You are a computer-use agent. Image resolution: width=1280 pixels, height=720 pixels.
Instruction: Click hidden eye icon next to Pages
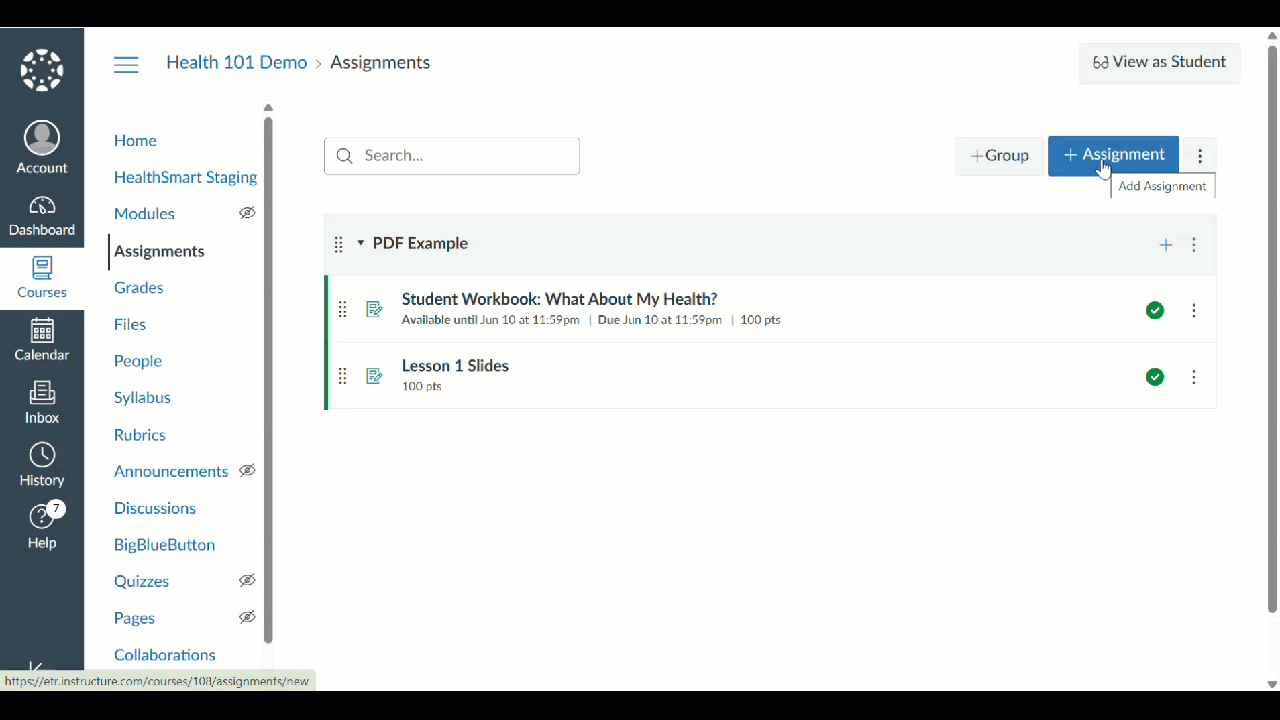[247, 617]
